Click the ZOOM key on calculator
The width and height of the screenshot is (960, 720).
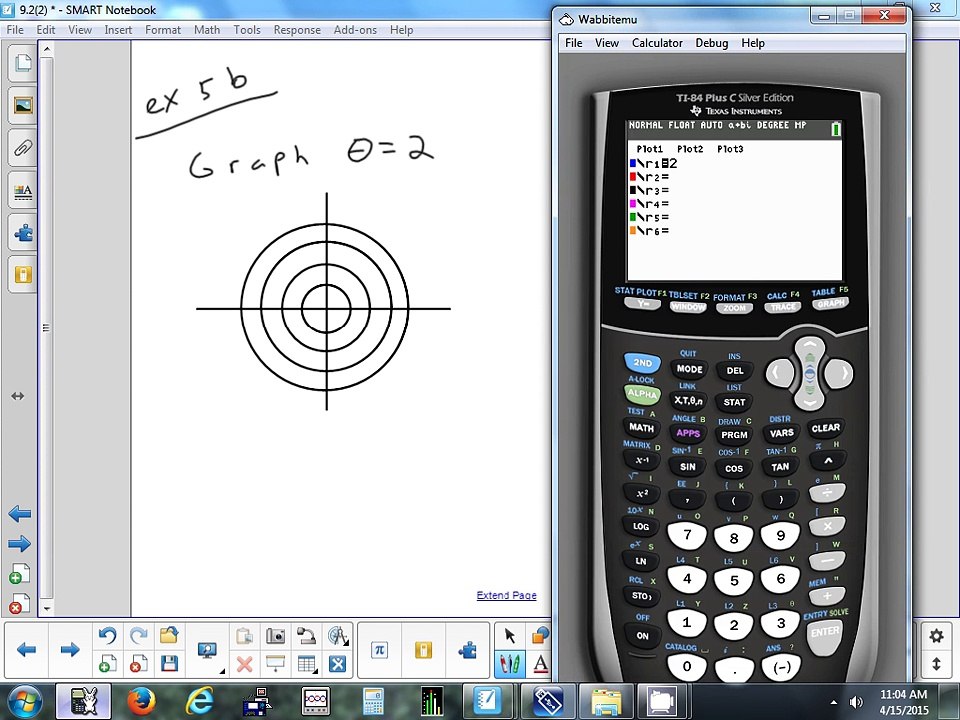click(x=735, y=308)
